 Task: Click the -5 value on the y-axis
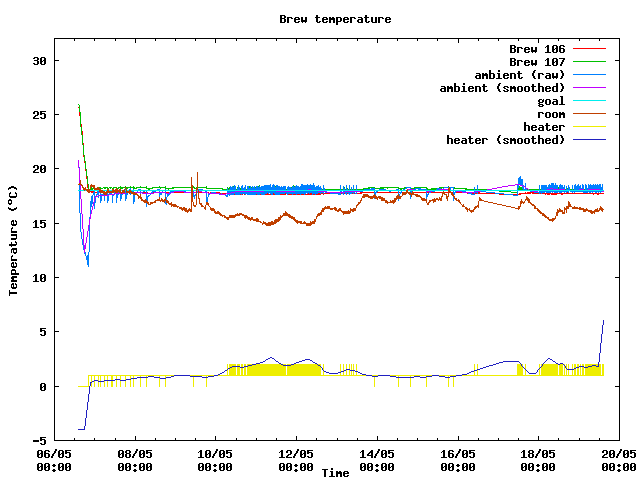pyautogui.click(x=40, y=441)
